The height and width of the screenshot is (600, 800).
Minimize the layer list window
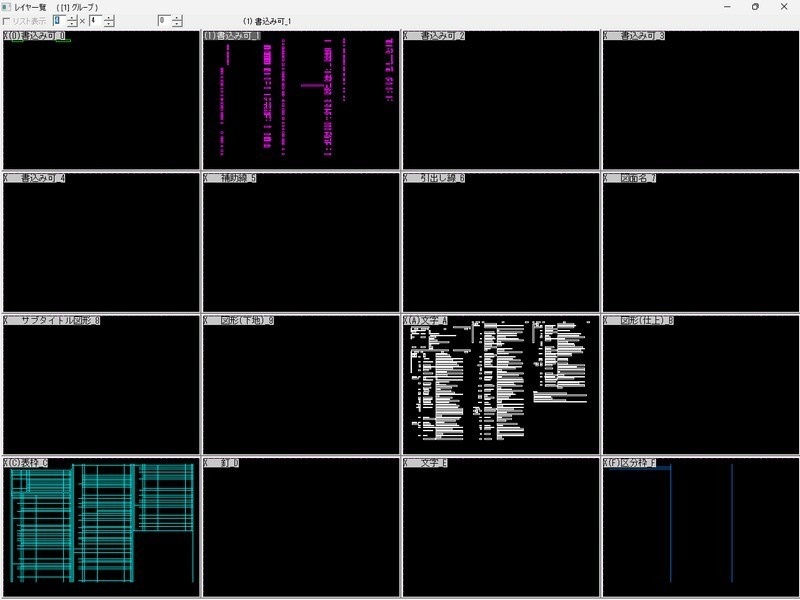coord(727,7)
